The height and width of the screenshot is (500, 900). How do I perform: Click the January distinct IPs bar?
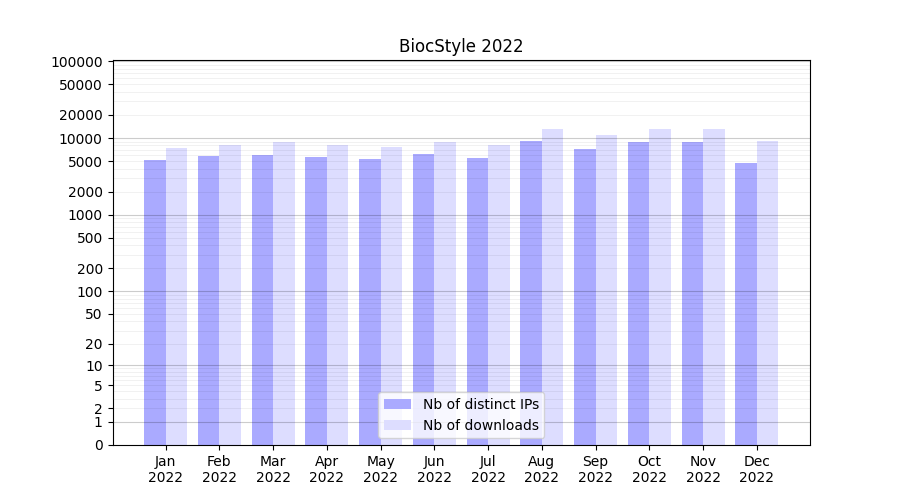coord(155,302)
